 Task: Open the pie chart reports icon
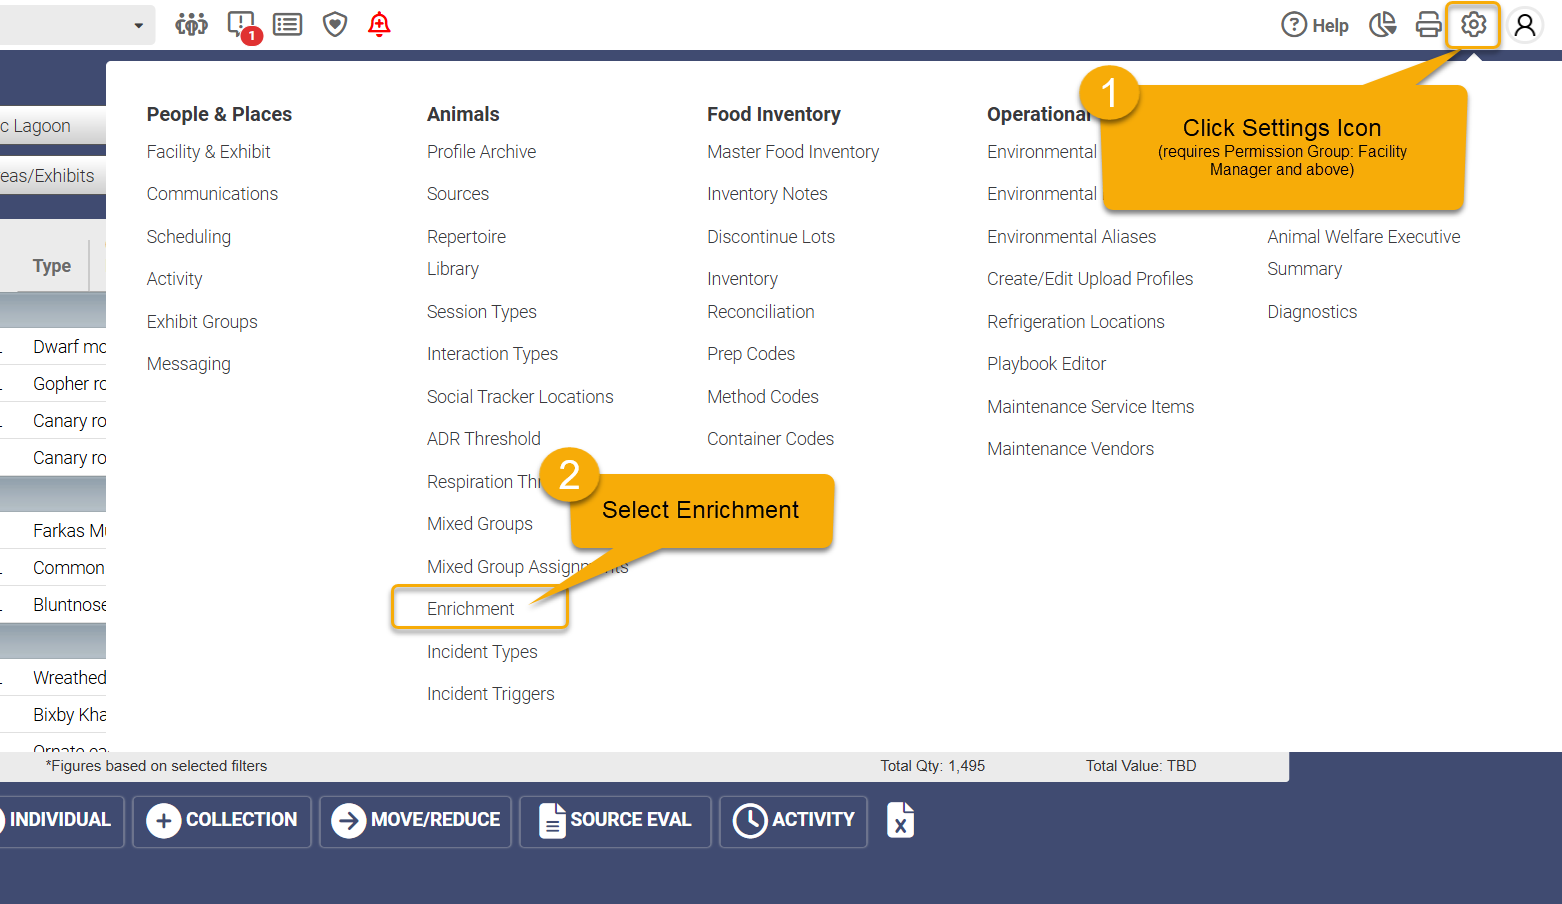[x=1383, y=24]
